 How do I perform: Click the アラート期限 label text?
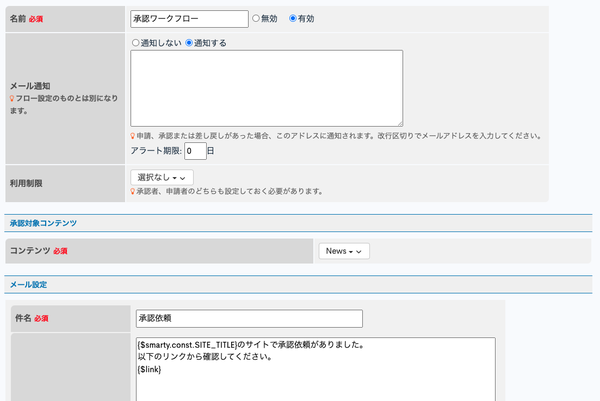coord(156,151)
